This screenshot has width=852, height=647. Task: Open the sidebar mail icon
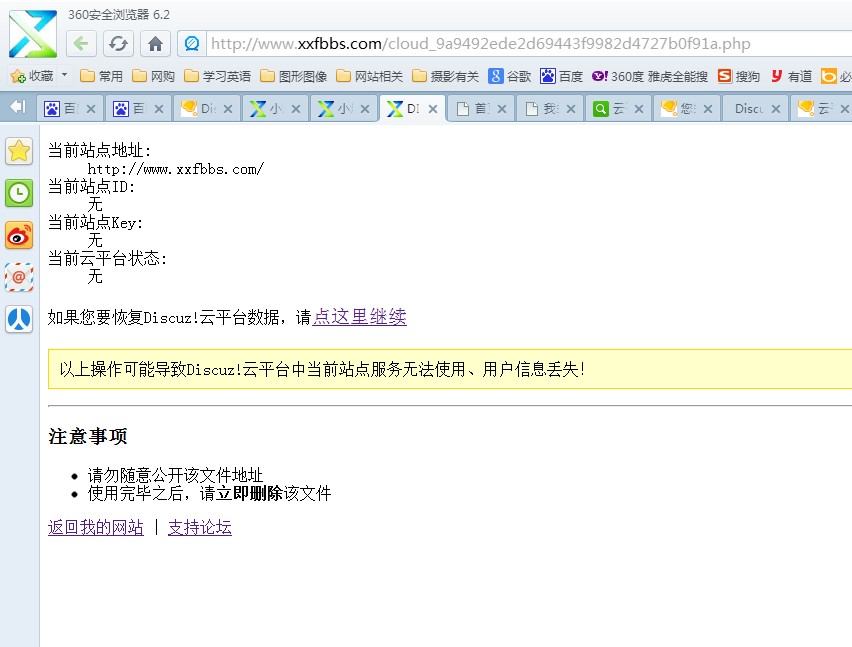[19, 277]
